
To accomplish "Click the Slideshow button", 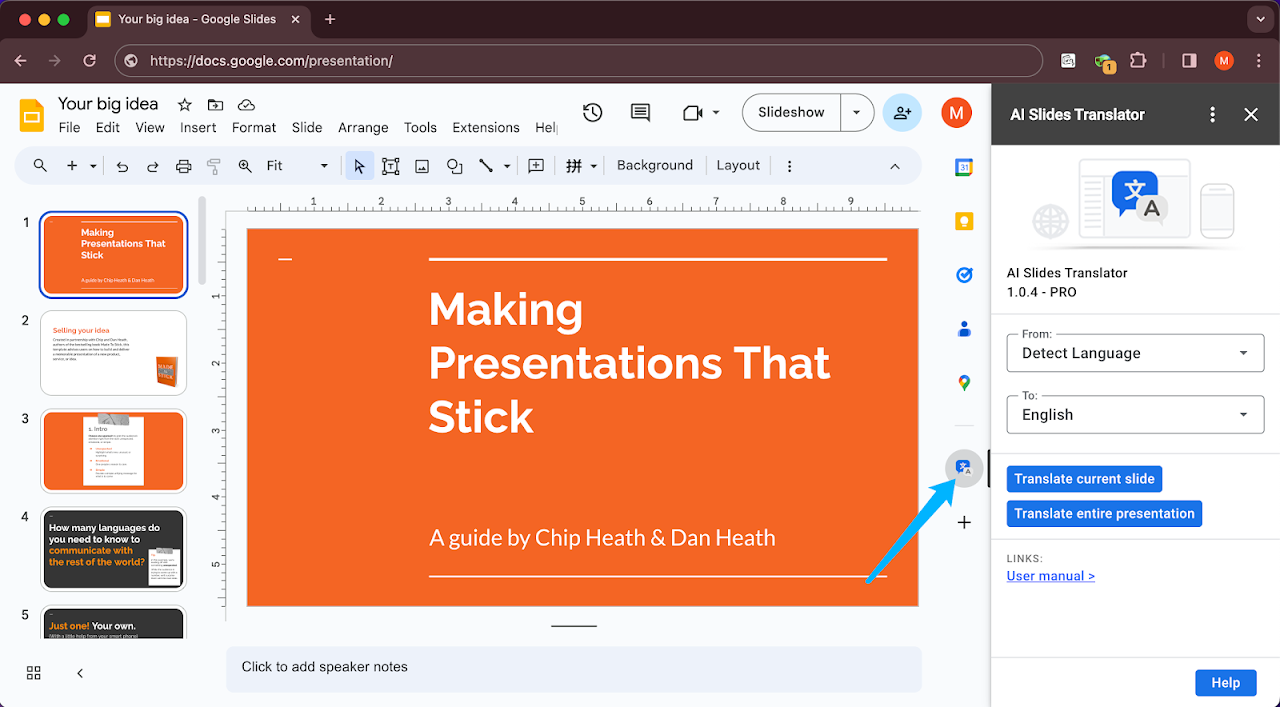I will tap(791, 113).
